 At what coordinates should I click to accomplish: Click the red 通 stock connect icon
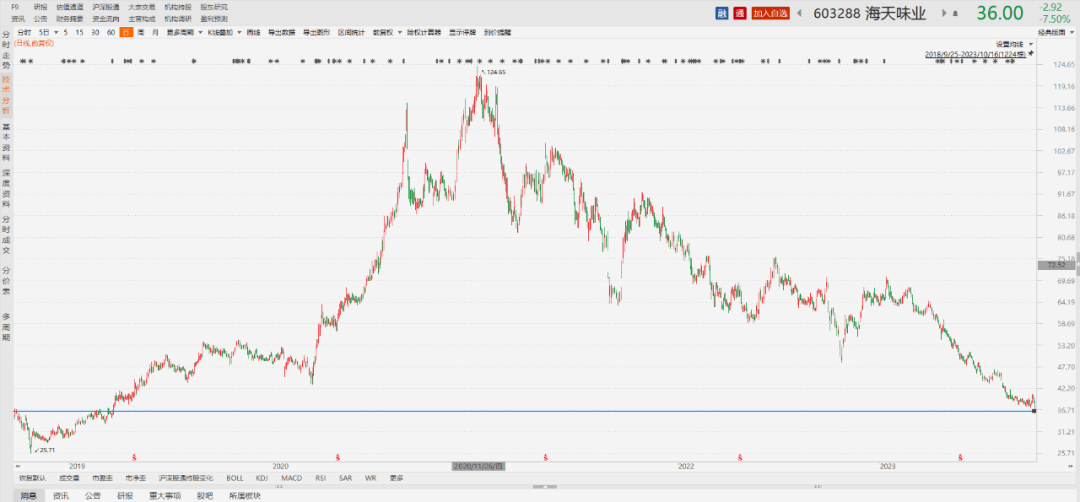[739, 13]
